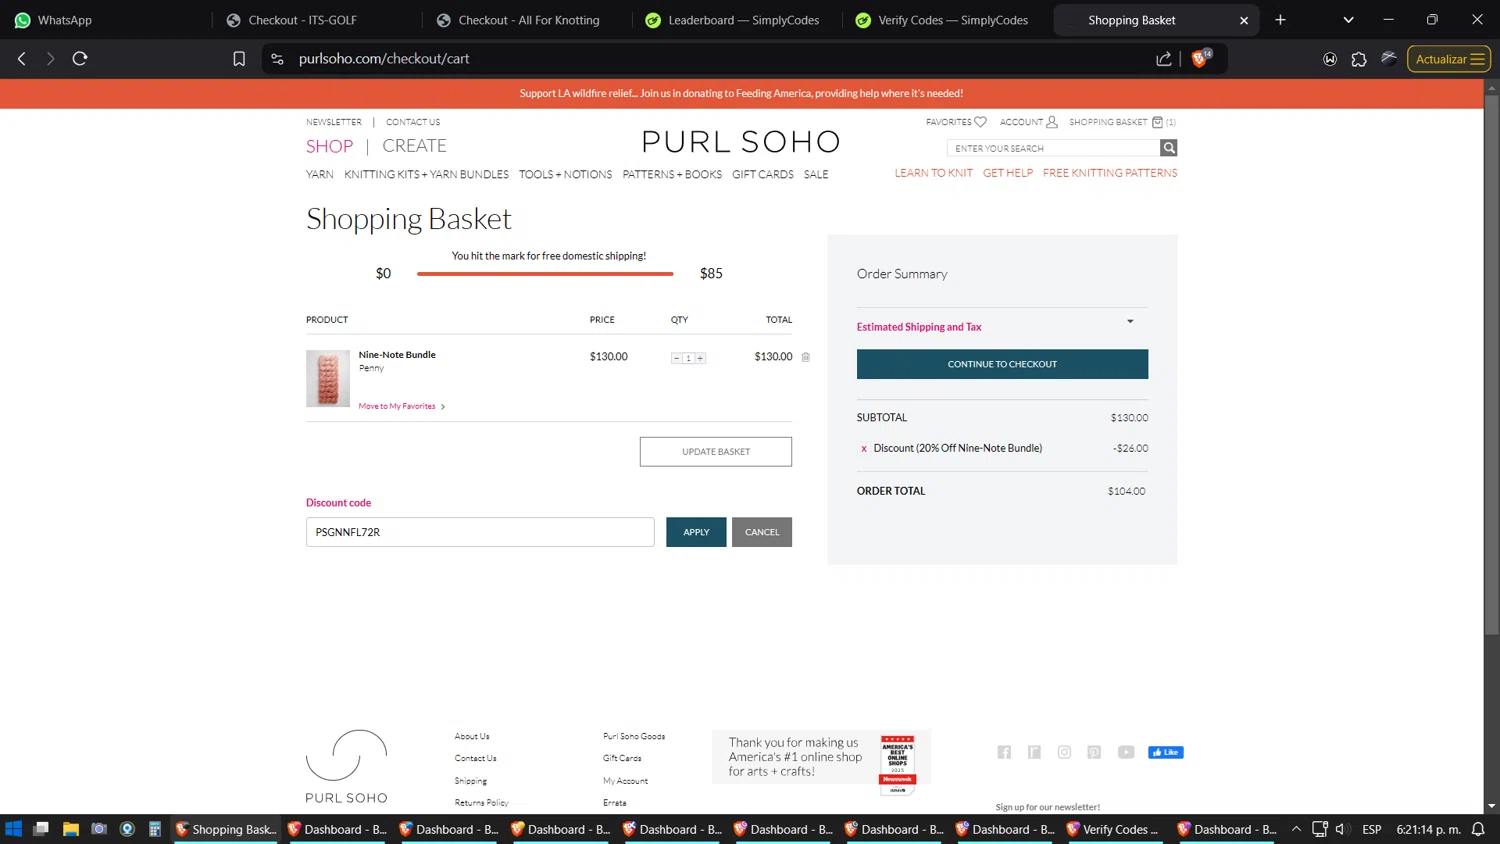Screen dimensions: 1500x844
Task: Apply the discount code
Action: (696, 532)
